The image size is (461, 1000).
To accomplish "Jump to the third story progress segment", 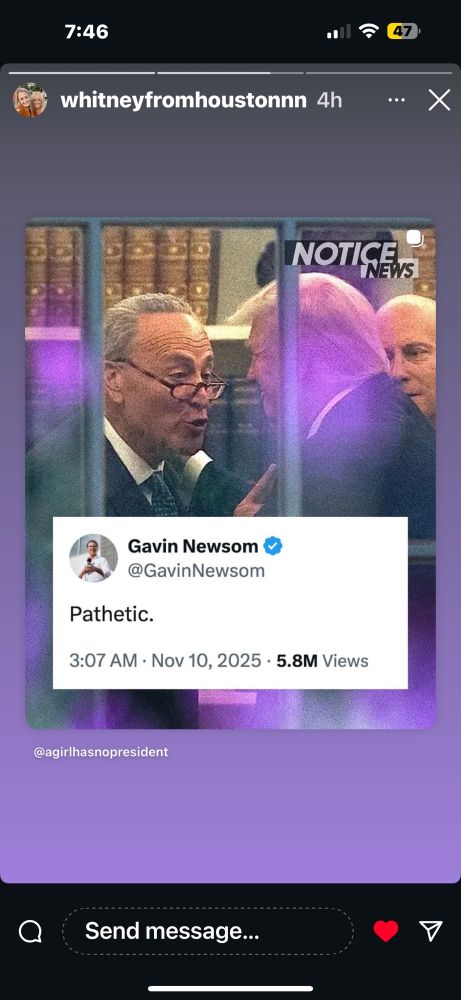I will click(379, 73).
